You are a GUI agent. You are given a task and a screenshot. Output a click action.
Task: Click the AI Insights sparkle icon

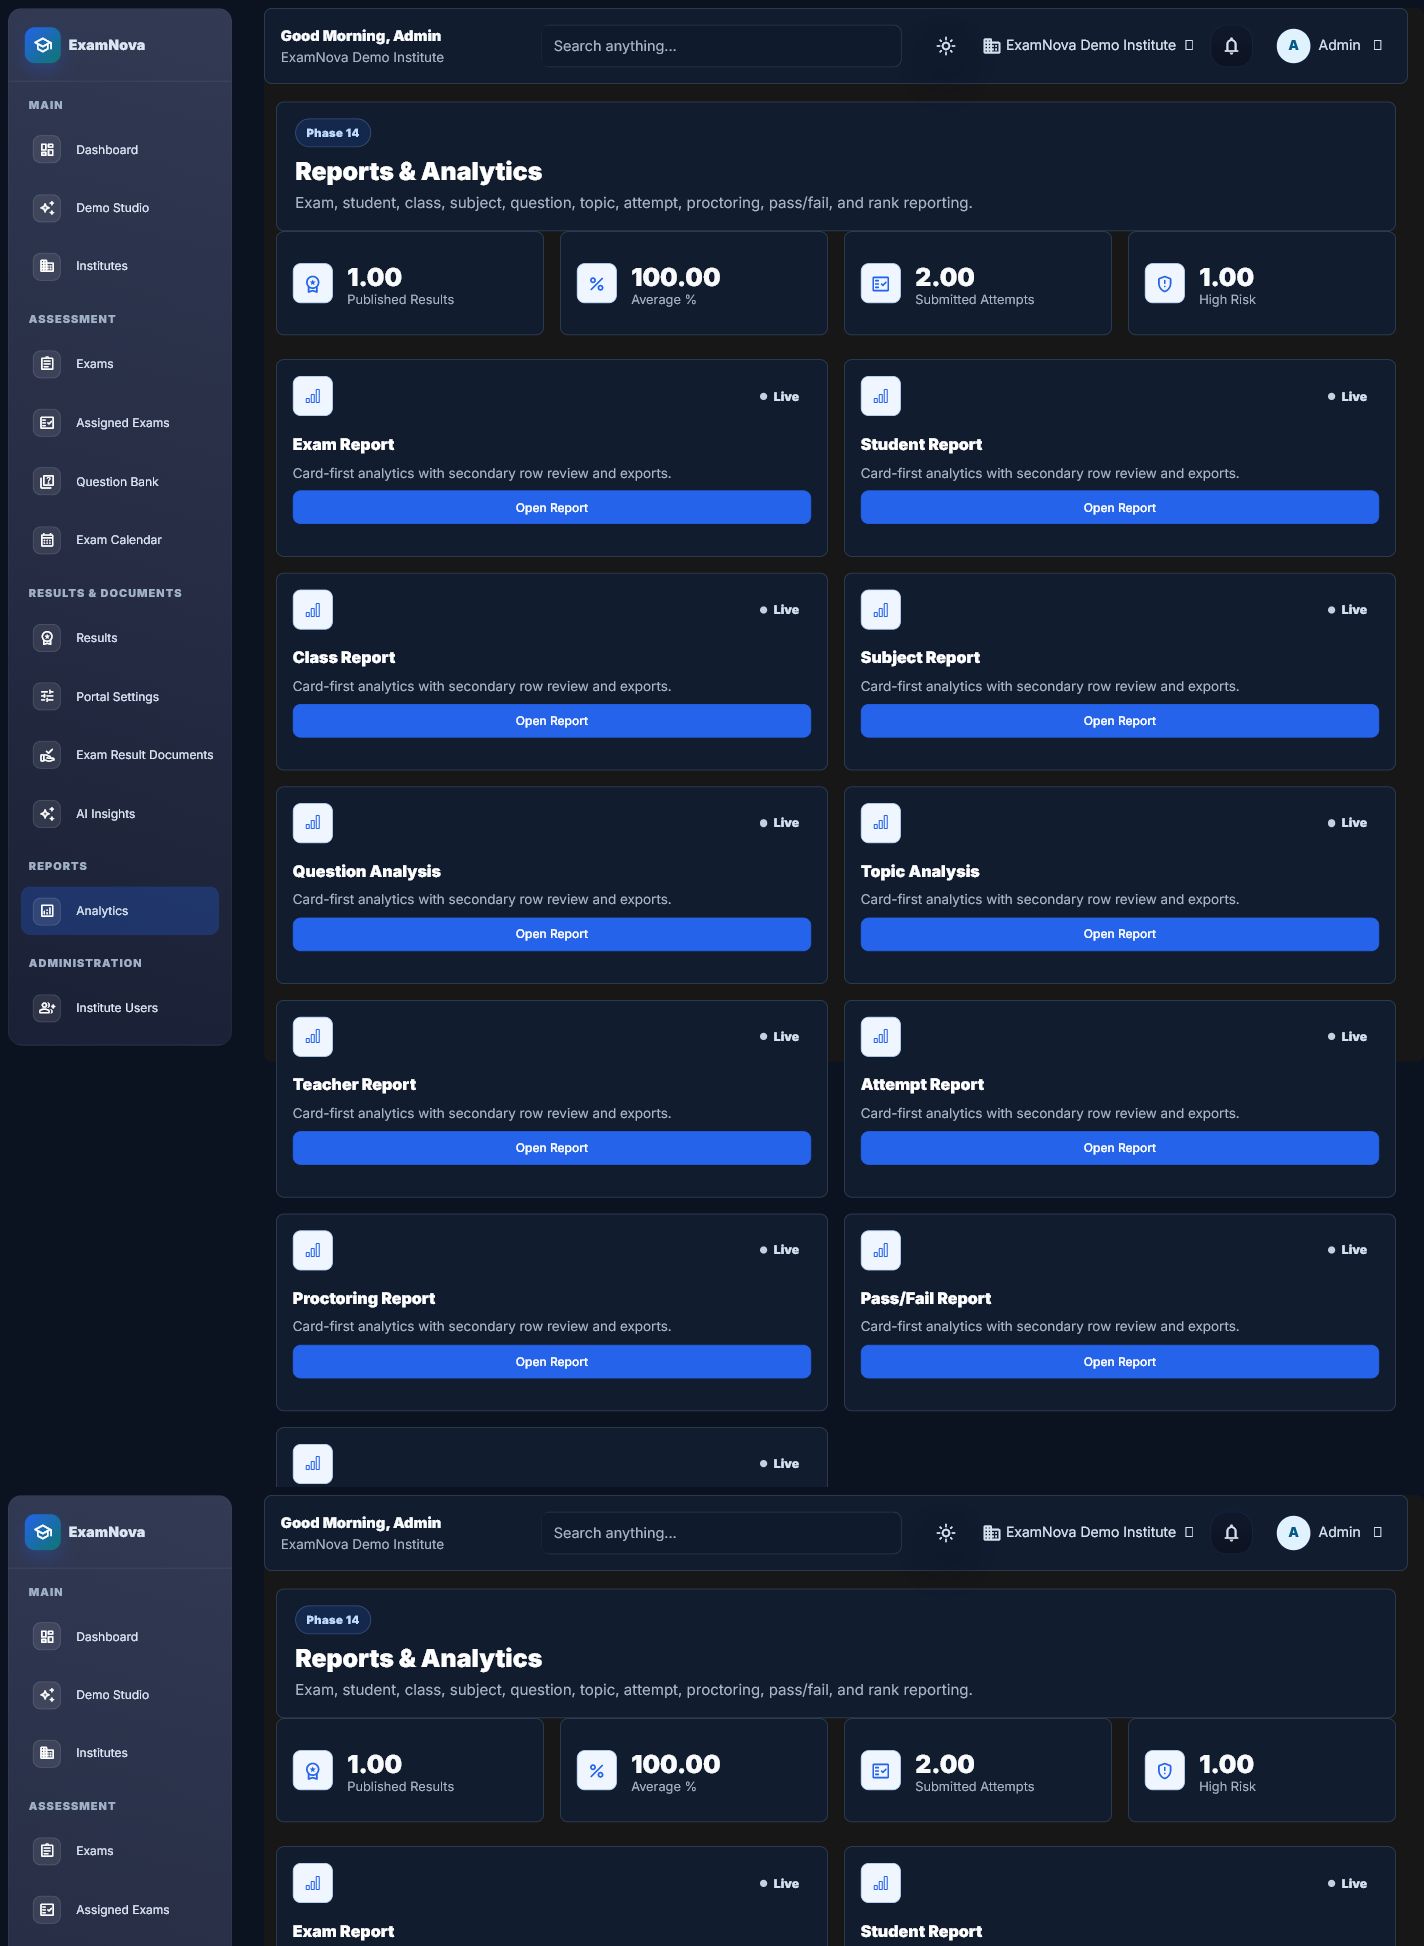pos(47,814)
